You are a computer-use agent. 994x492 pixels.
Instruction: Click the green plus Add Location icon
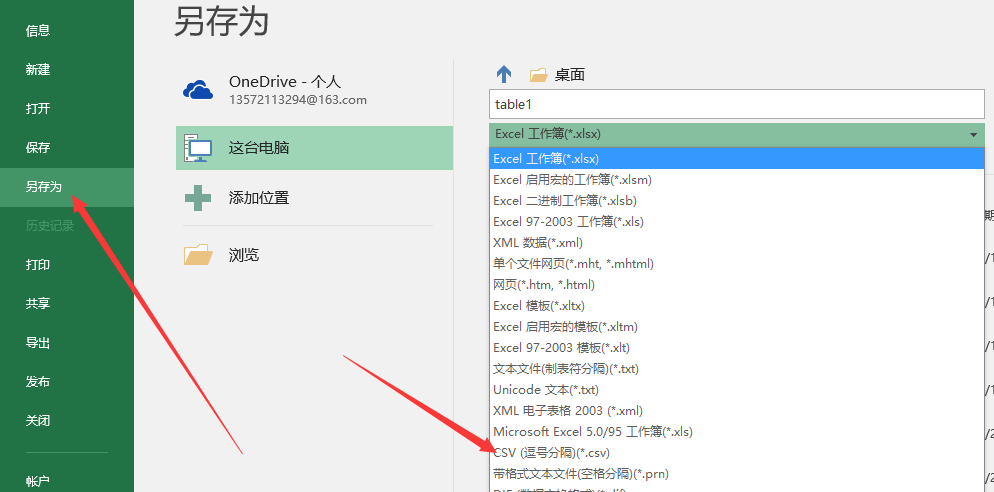[x=198, y=198]
